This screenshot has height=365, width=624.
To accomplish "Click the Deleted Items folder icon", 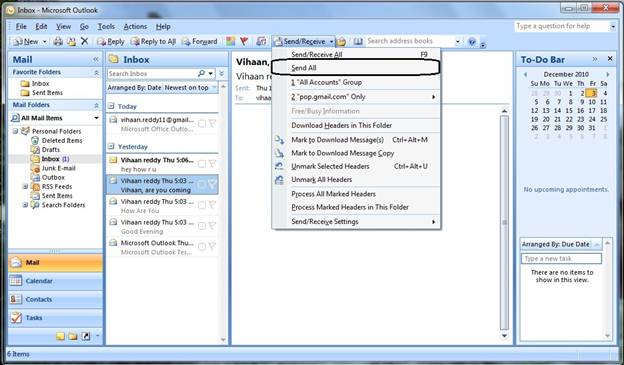I will pyautogui.click(x=35, y=141).
